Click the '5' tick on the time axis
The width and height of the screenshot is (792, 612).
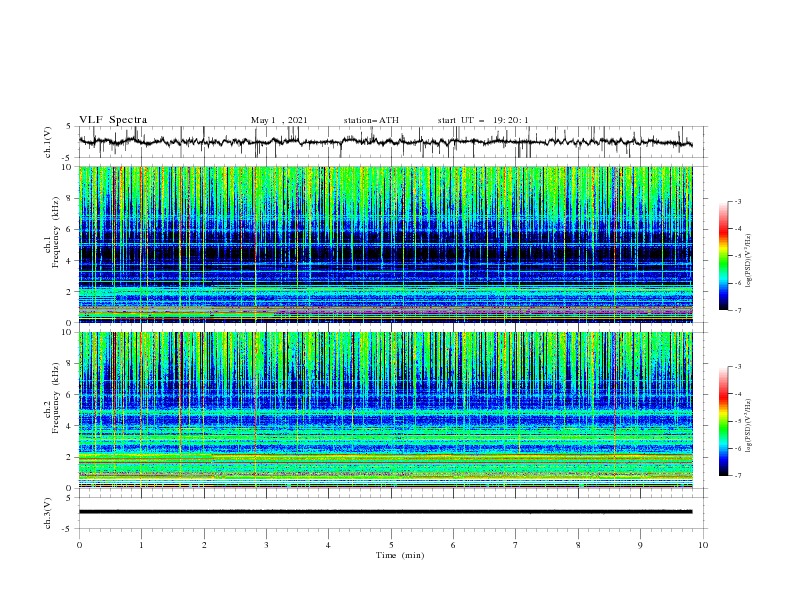click(391, 545)
